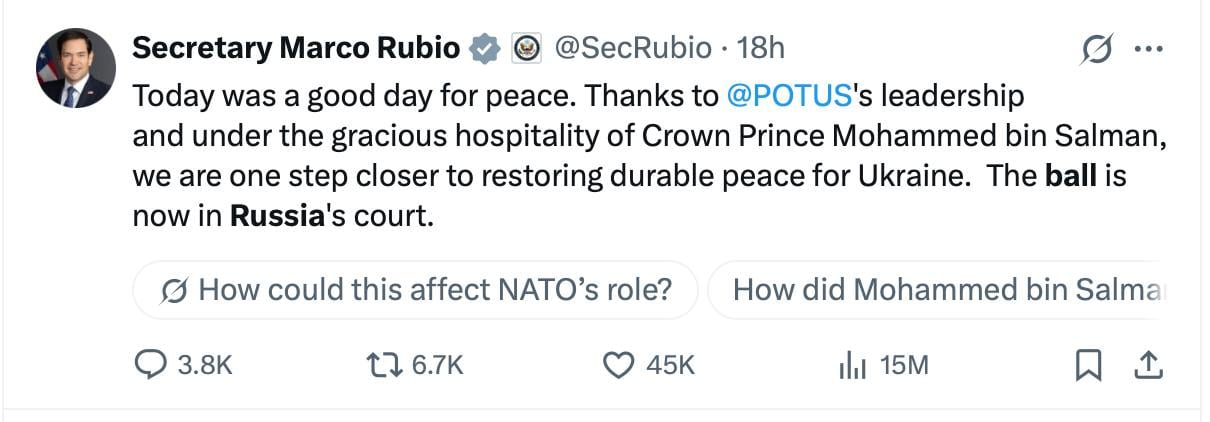Image resolution: width=1210 pixels, height=422 pixels.
Task: Click the Grok explain icon at top right
Action: [1098, 49]
